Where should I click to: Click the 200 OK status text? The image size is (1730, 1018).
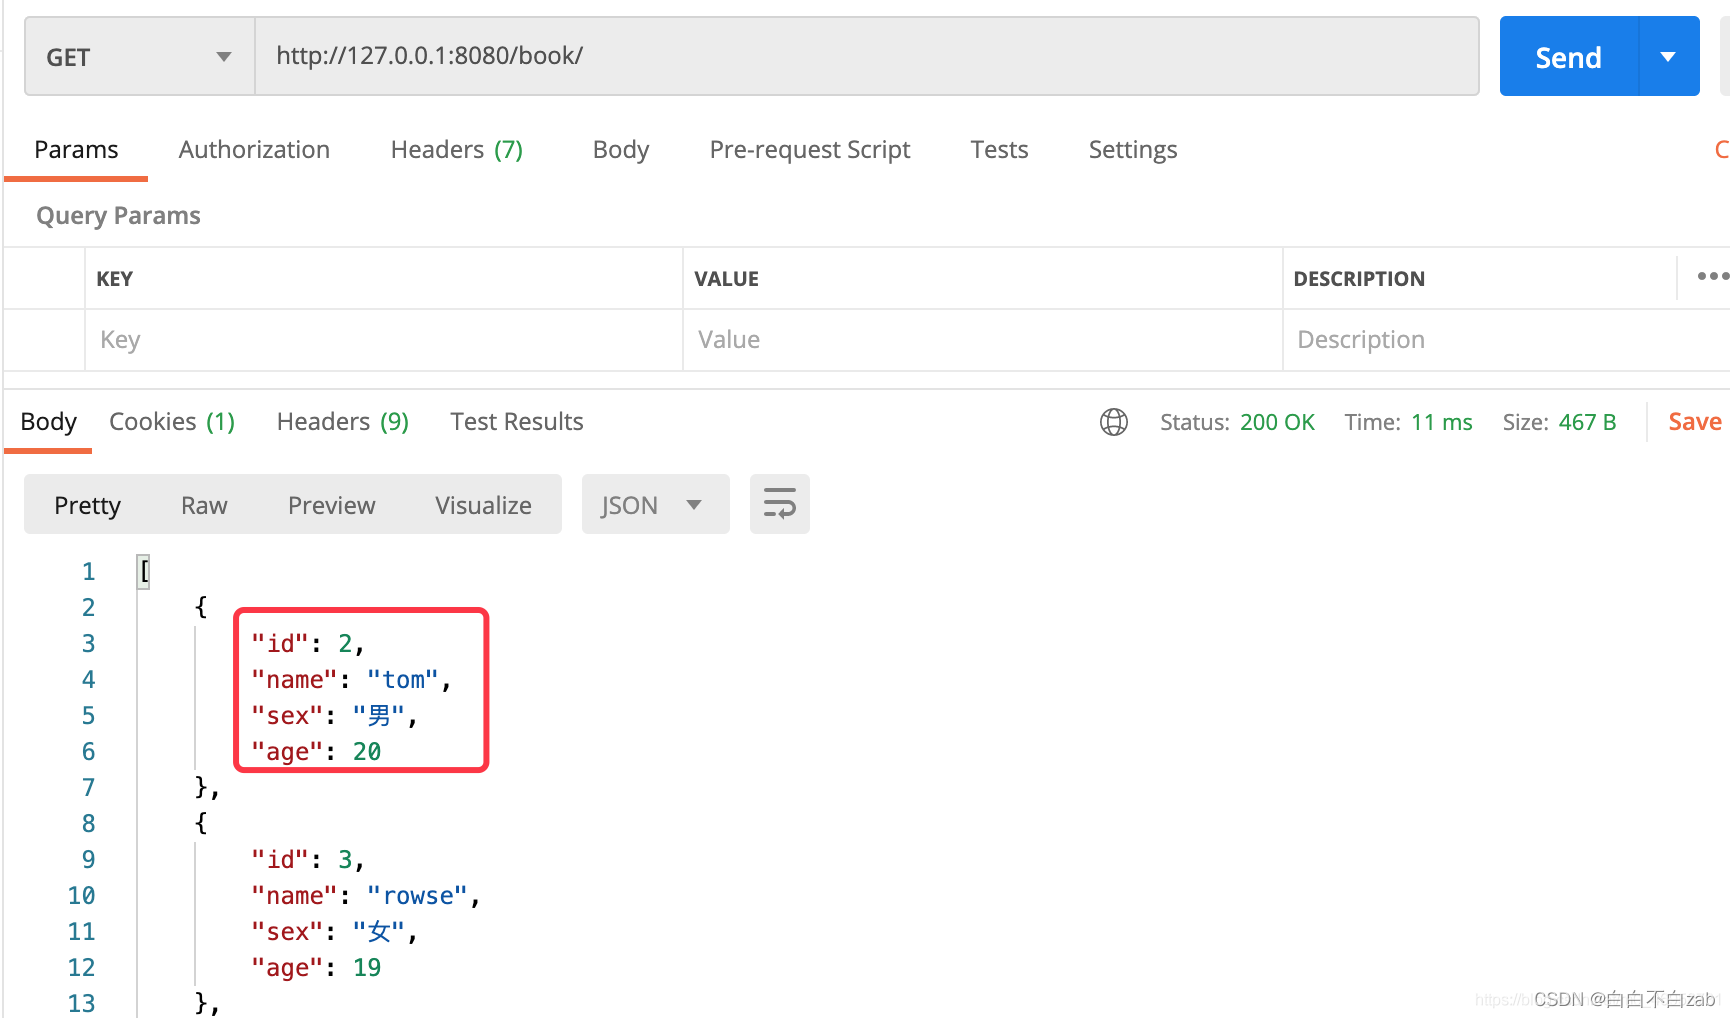coord(1277,422)
